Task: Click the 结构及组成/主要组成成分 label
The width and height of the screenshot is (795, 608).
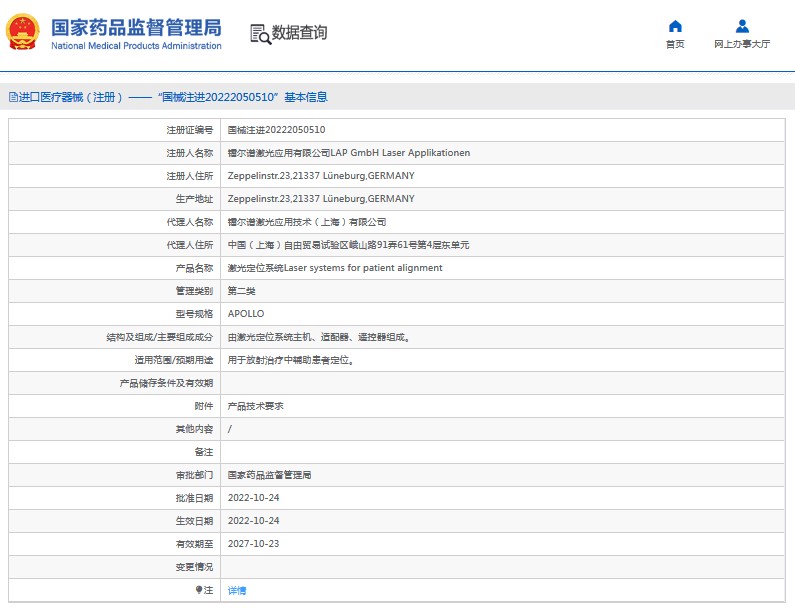Action: 160,337
